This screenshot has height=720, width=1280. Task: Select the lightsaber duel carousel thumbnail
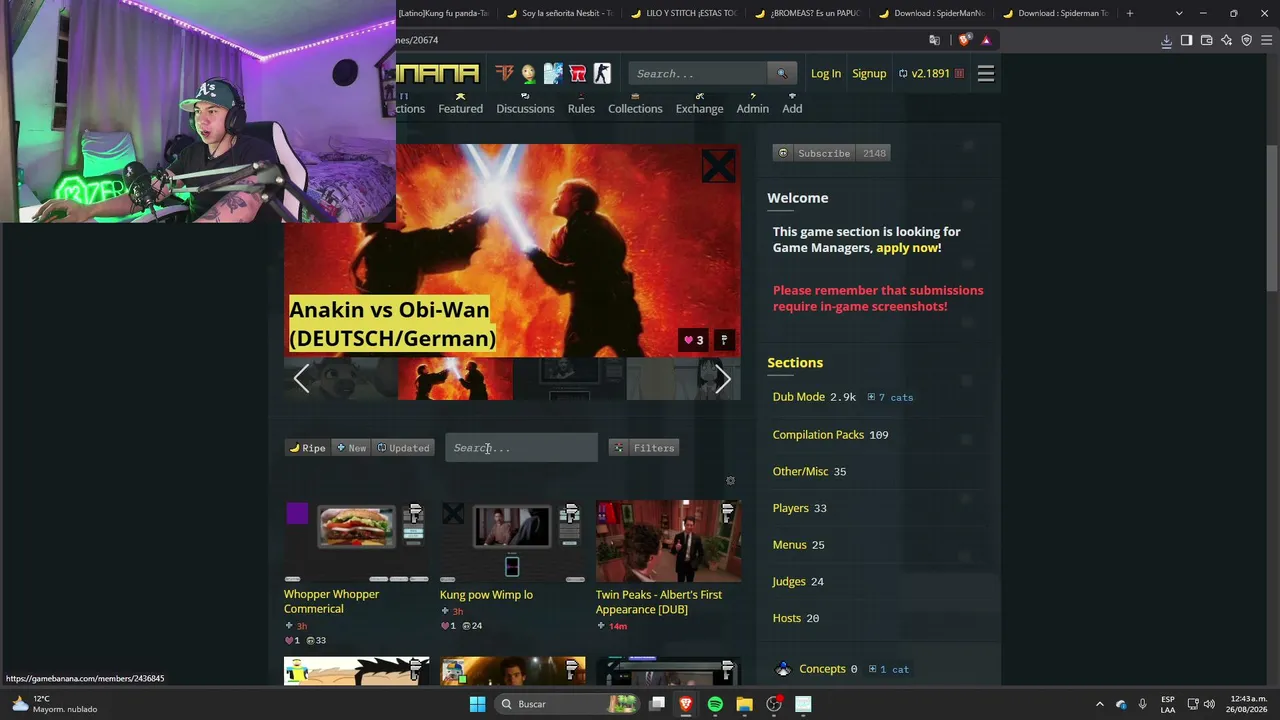pos(455,379)
